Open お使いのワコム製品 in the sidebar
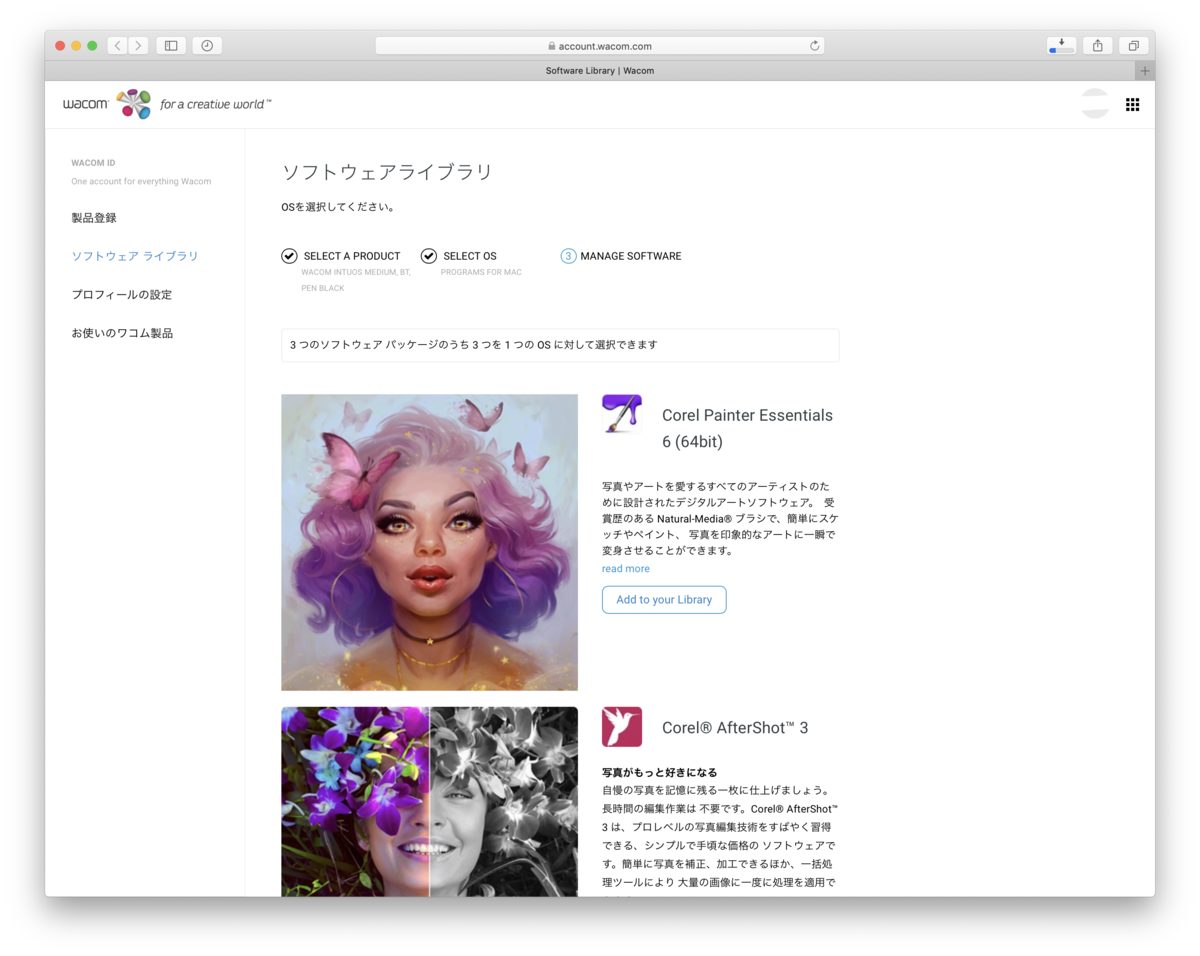 (122, 333)
